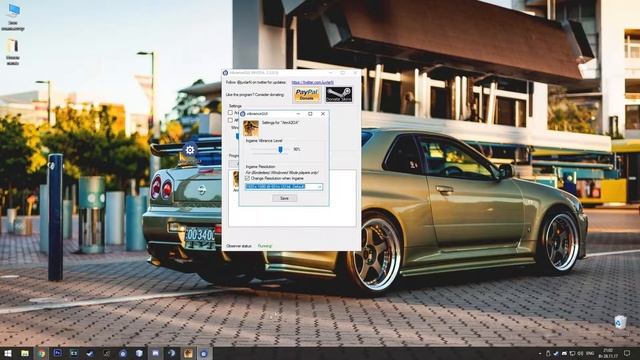Open the round blue icon beside the 3D cube

coord(123,353)
